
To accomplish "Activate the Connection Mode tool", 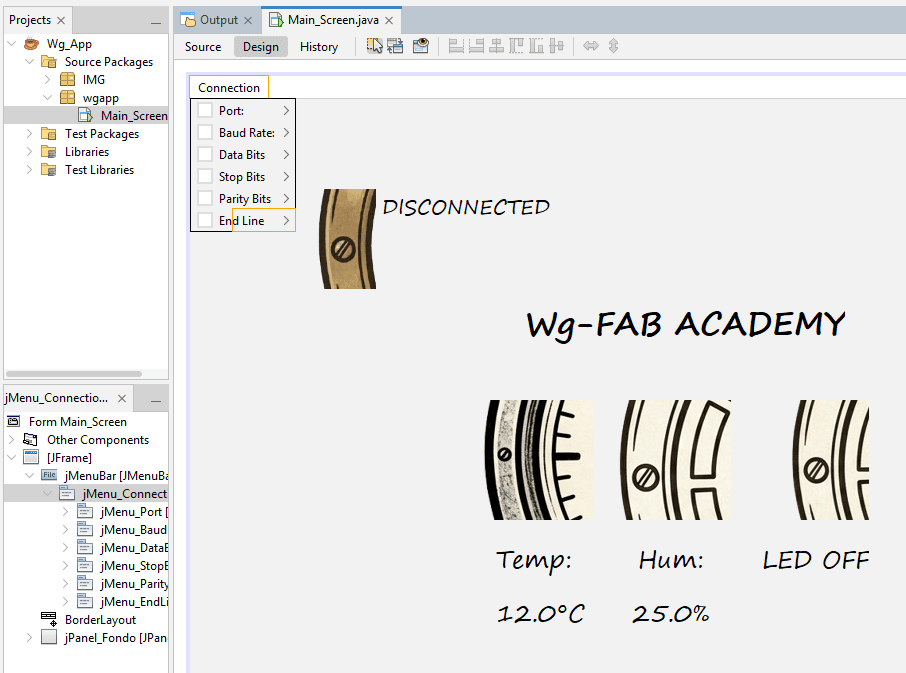I will [396, 46].
